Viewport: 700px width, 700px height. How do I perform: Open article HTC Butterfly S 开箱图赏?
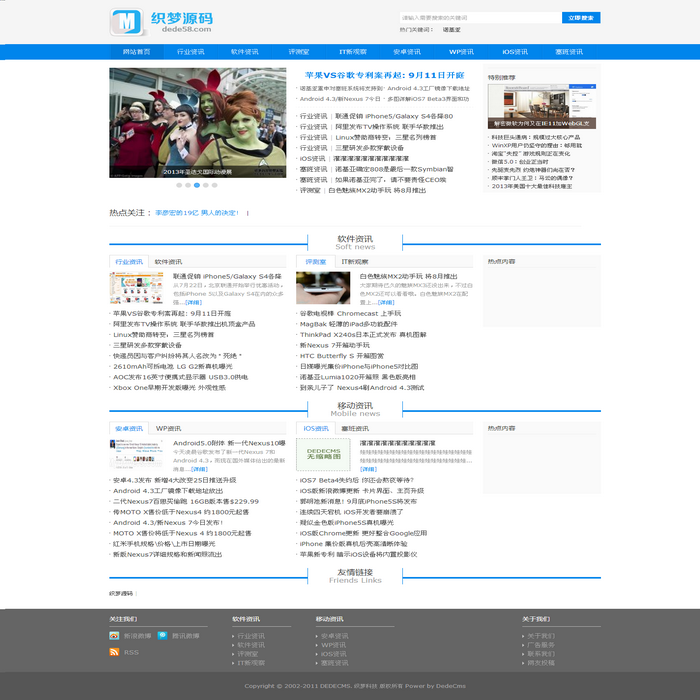point(342,356)
